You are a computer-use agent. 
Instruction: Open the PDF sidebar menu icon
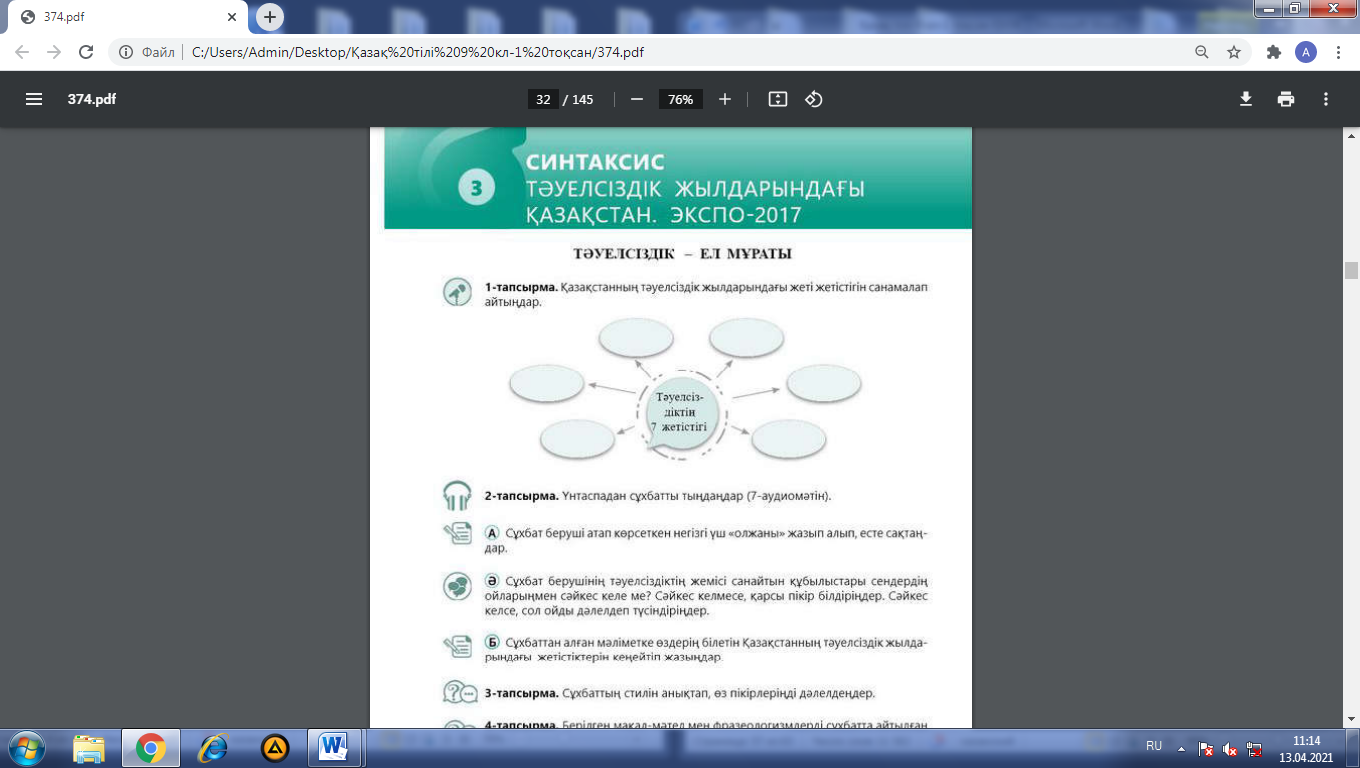coord(34,99)
